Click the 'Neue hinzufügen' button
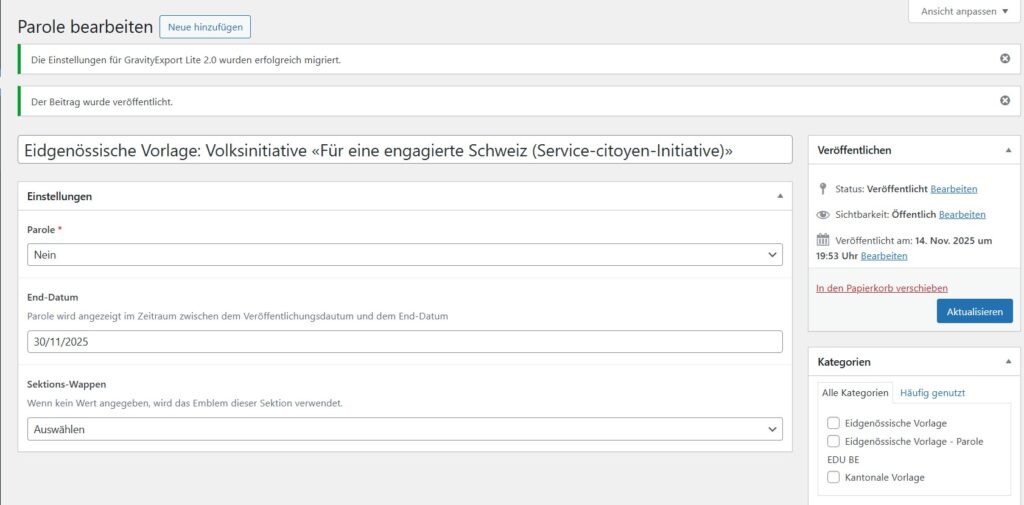1024x505 pixels. [x=205, y=27]
